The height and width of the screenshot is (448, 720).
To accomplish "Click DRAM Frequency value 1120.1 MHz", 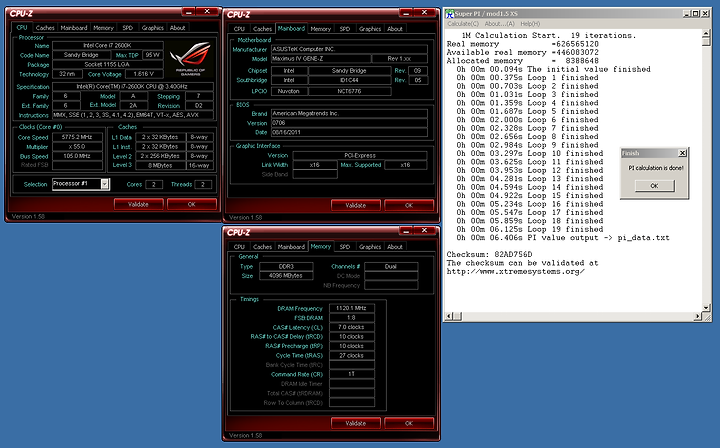I will click(352, 308).
